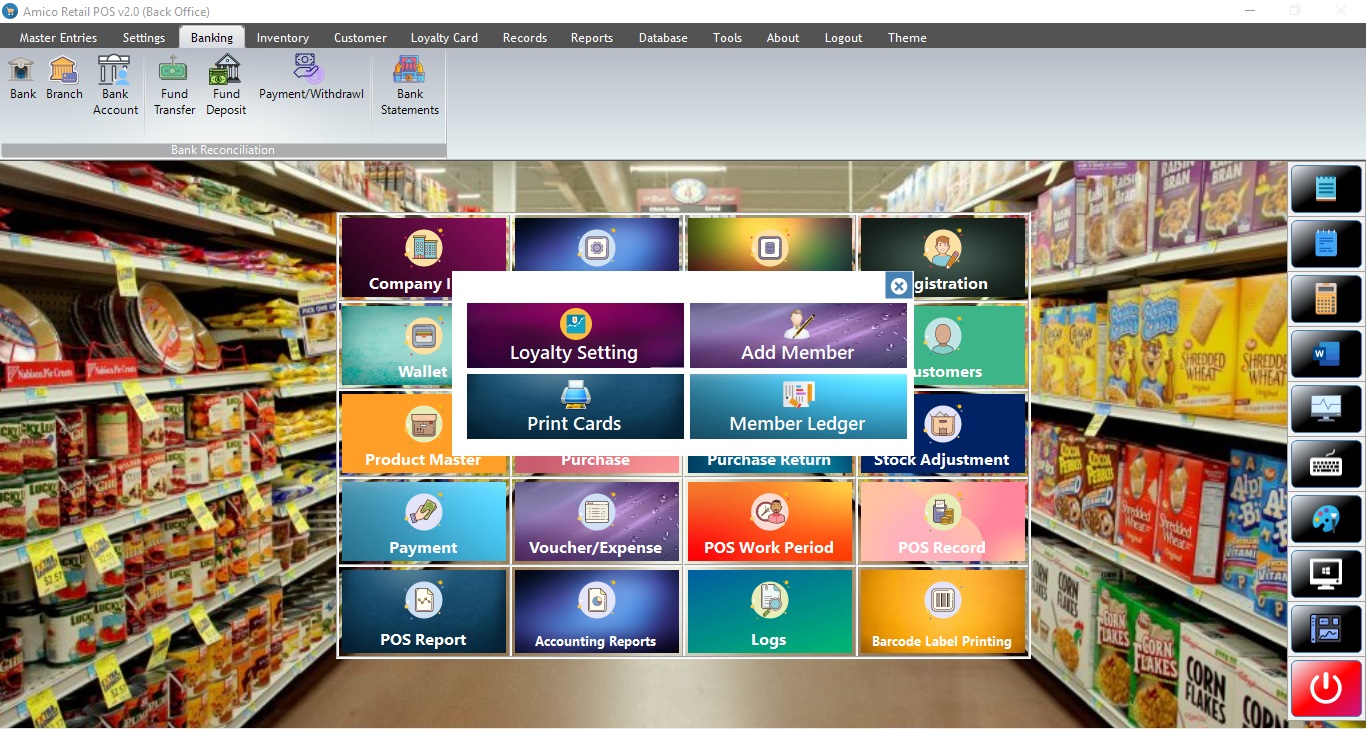Open the Fund Transfer ribbon icon
The width and height of the screenshot is (1366, 729).
pos(174,85)
